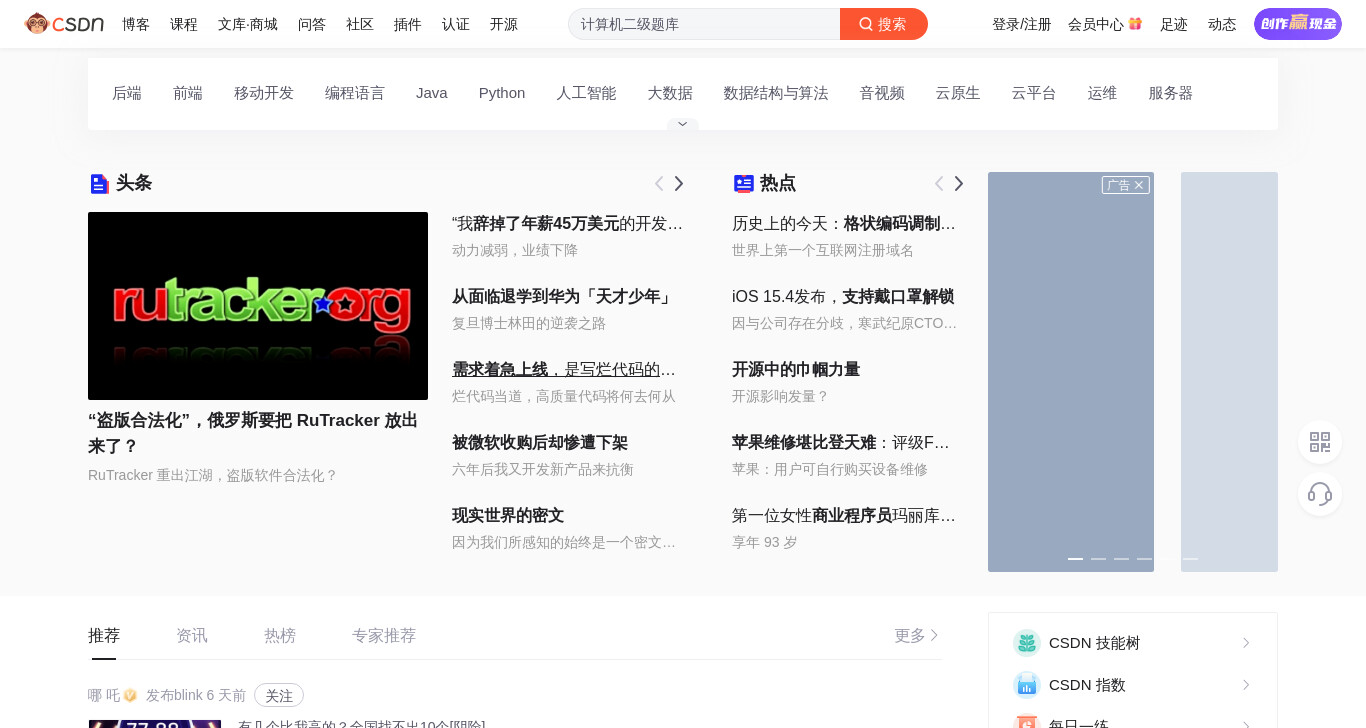Select the Python category
The image size is (1366, 728).
(502, 93)
